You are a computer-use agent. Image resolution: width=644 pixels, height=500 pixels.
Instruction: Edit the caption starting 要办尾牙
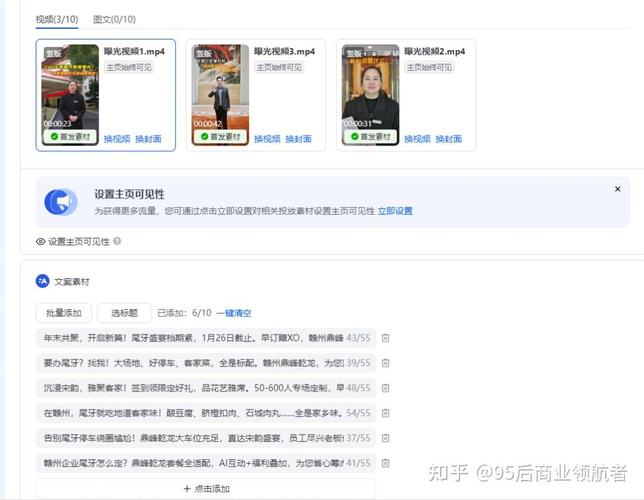click(x=206, y=363)
